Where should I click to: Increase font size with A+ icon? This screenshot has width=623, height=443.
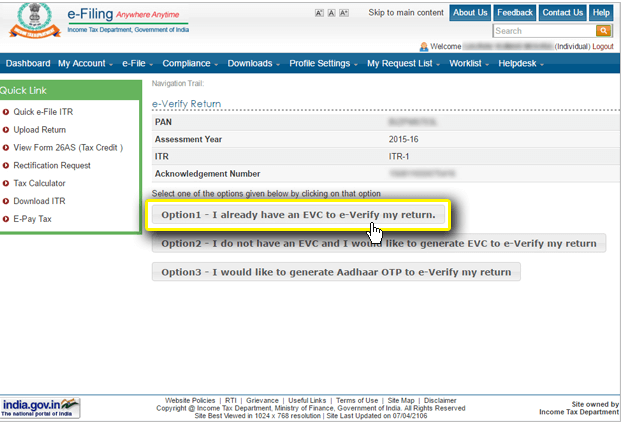344,13
